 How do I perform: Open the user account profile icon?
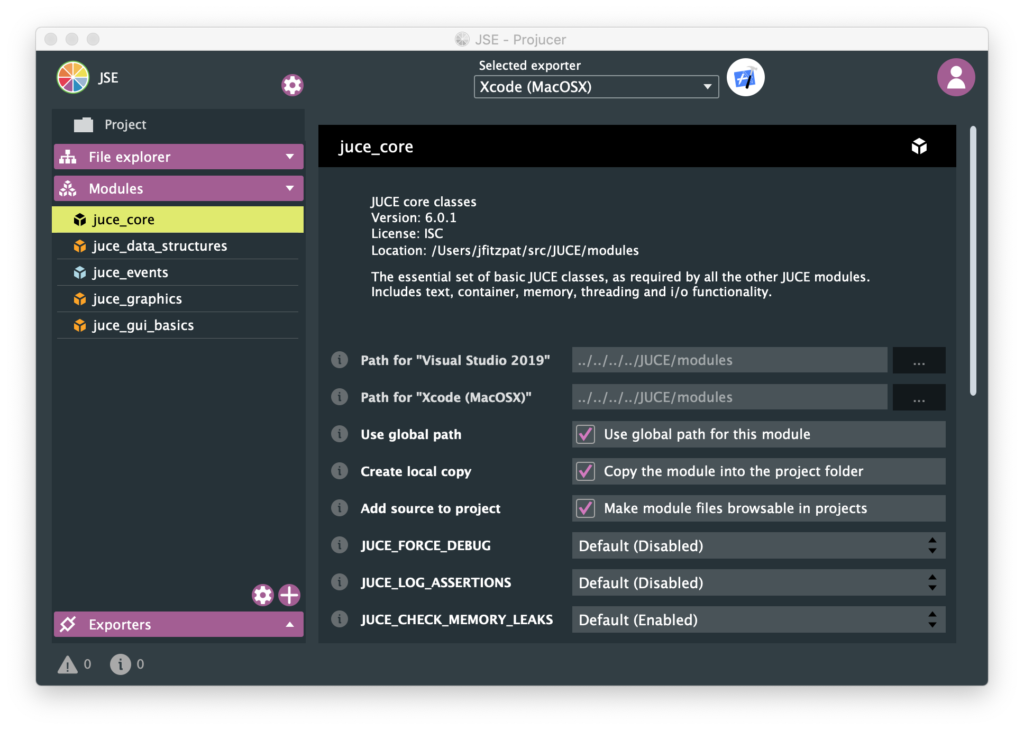coord(955,78)
